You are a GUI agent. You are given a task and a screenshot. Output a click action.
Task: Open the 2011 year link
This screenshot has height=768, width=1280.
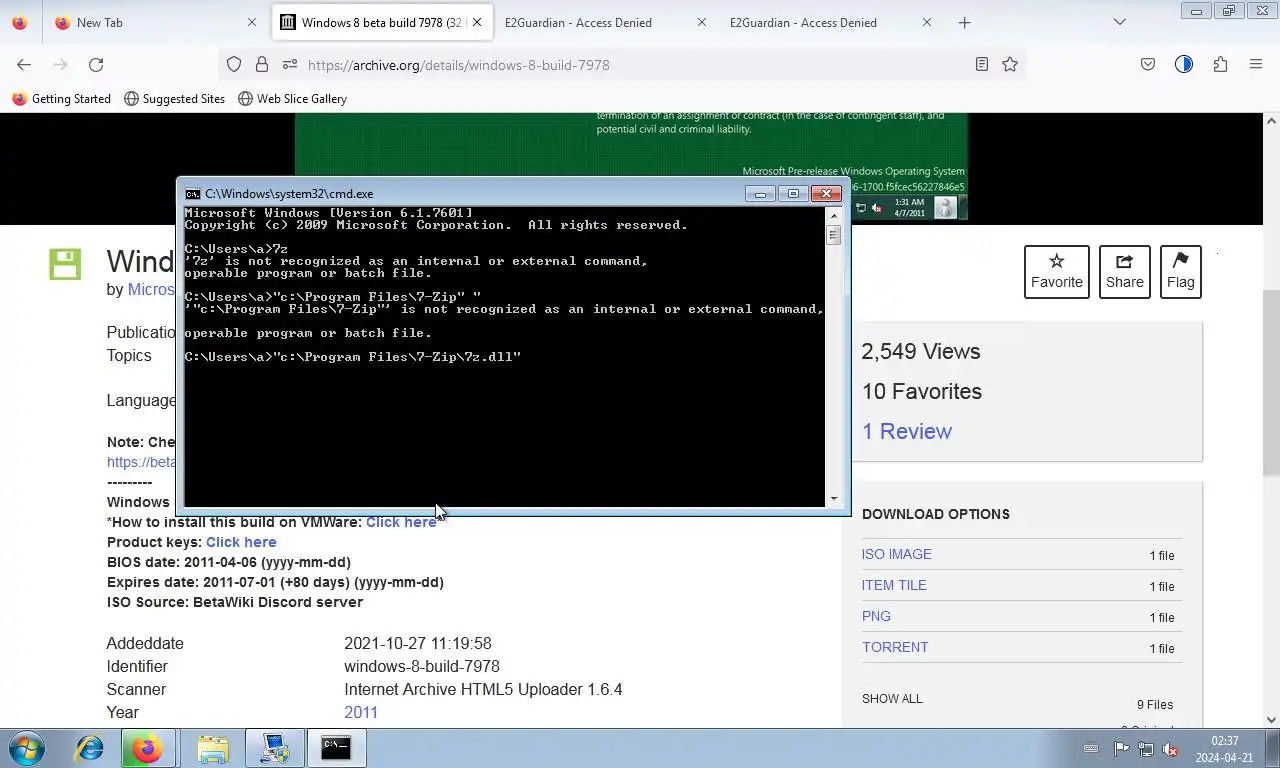pos(361,712)
